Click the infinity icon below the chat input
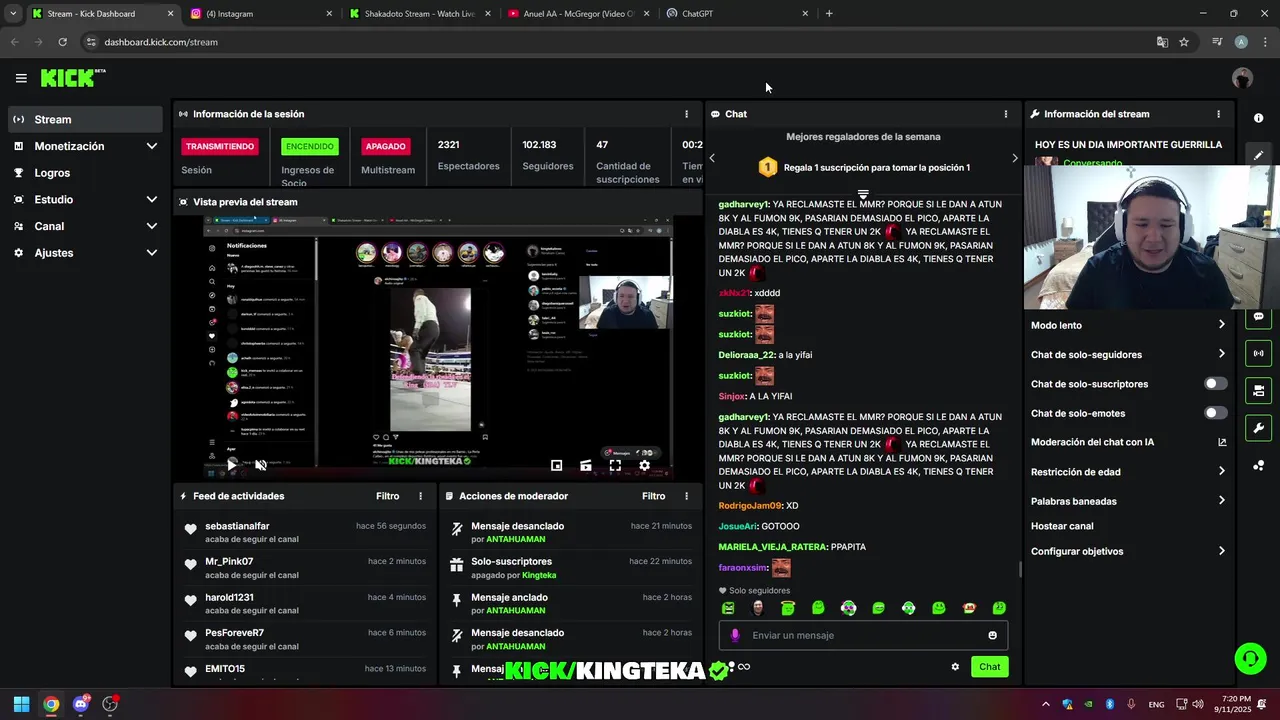Screen dimensions: 1280x720 (743, 667)
